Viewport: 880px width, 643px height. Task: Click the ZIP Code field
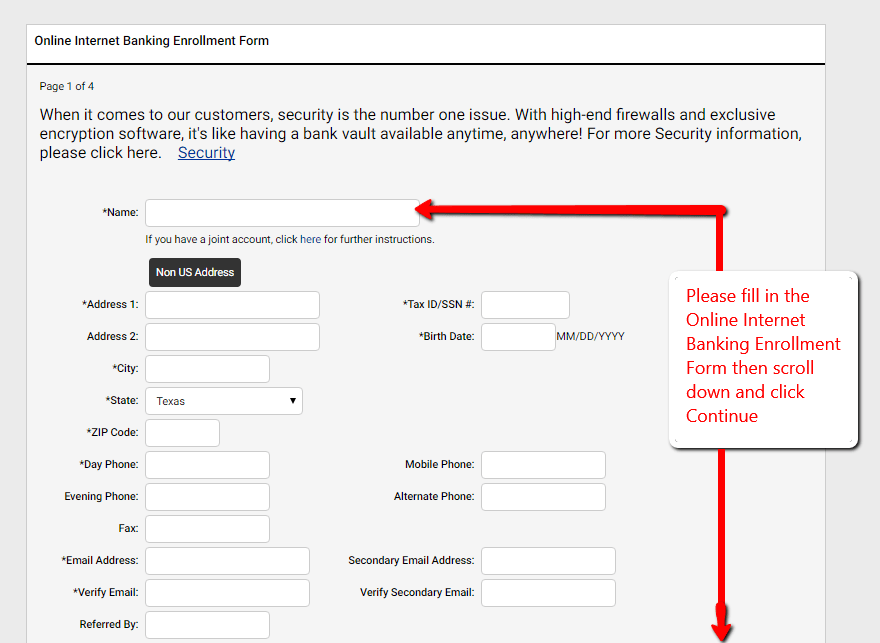coord(181,432)
